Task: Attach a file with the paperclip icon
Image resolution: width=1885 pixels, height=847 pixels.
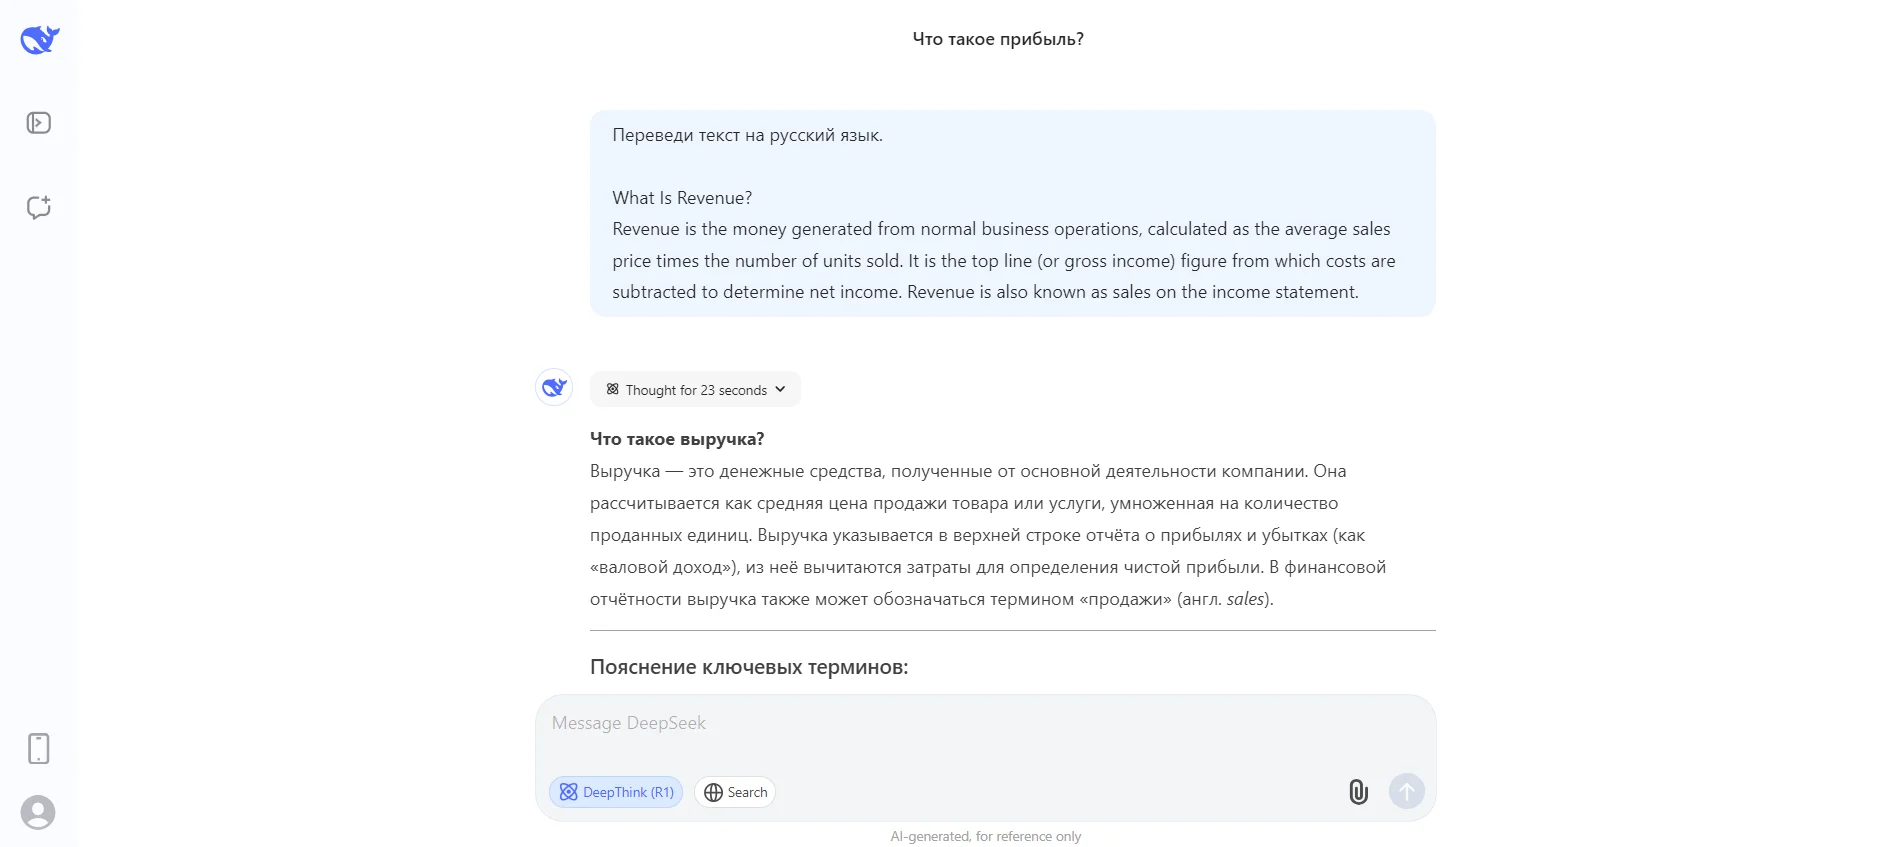Action: point(1358,792)
